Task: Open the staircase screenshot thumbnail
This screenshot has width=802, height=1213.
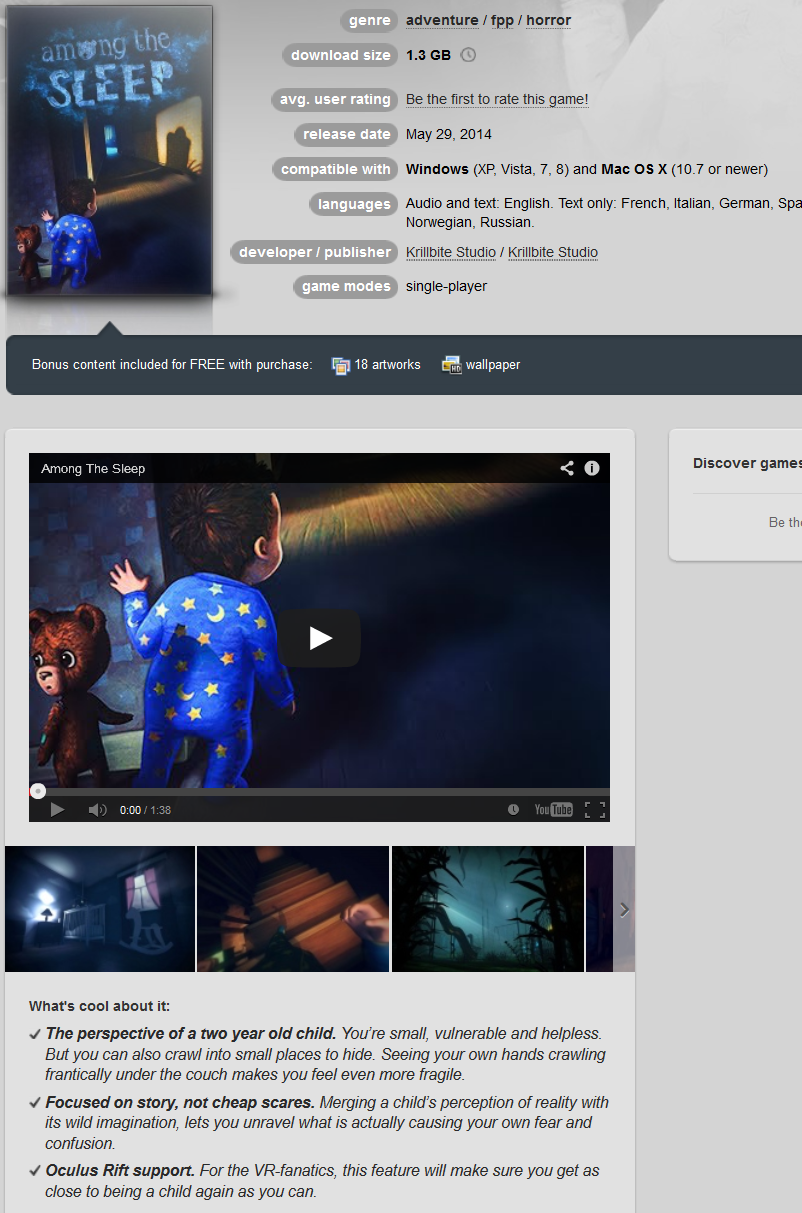Action: (x=293, y=909)
